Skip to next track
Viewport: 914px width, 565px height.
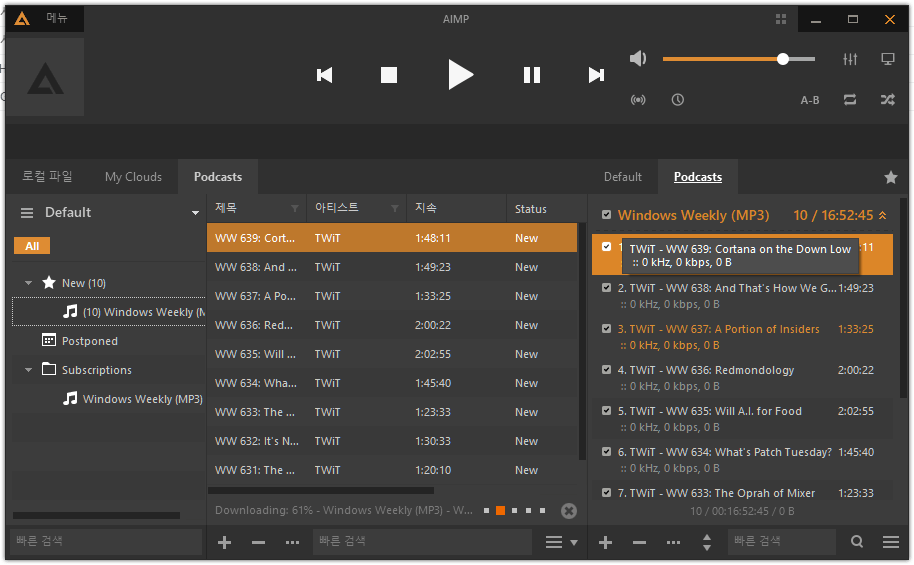(x=596, y=75)
